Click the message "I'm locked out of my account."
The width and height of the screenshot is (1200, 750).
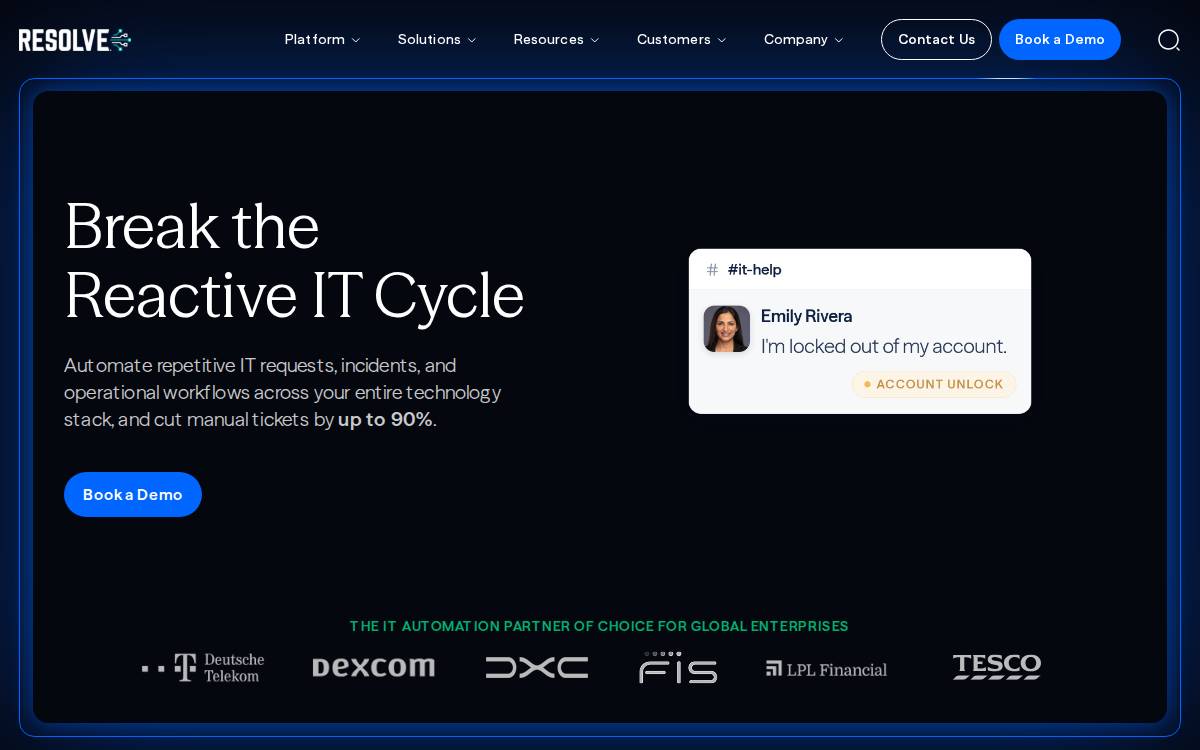(884, 346)
